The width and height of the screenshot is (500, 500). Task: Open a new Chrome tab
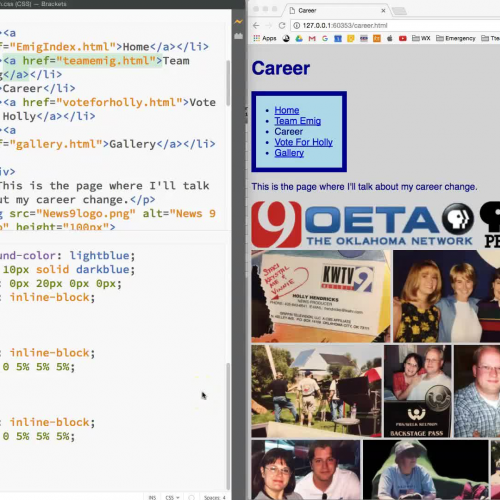(399, 11)
